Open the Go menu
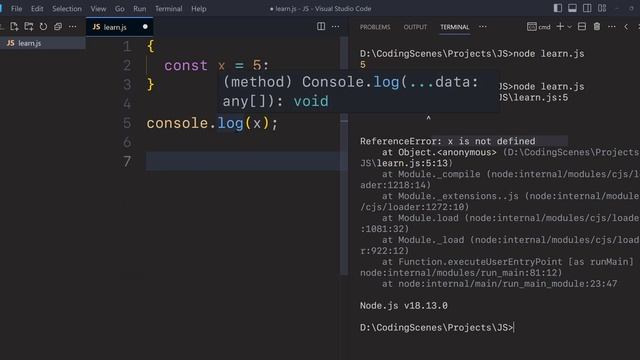This screenshot has width=640, height=360. pos(120,9)
